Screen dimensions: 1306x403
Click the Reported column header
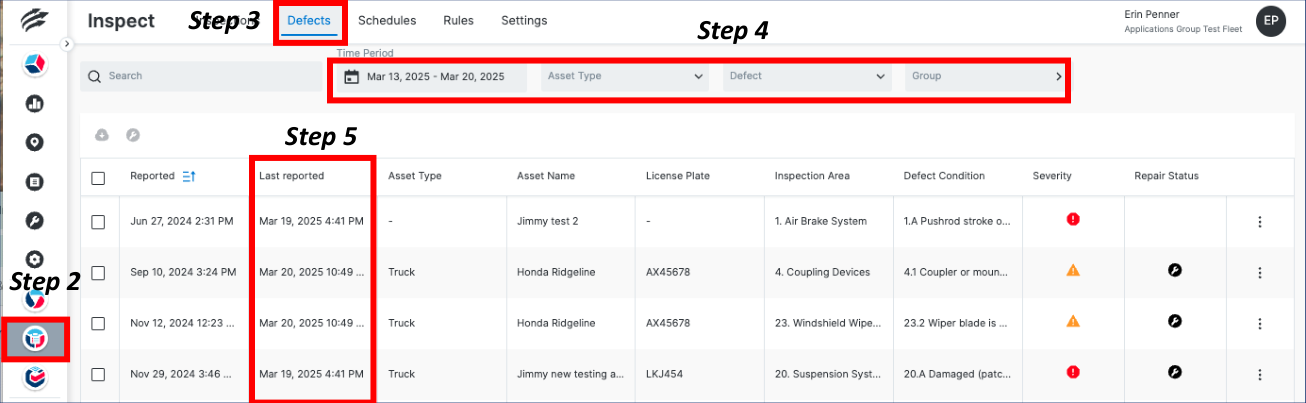[152, 176]
